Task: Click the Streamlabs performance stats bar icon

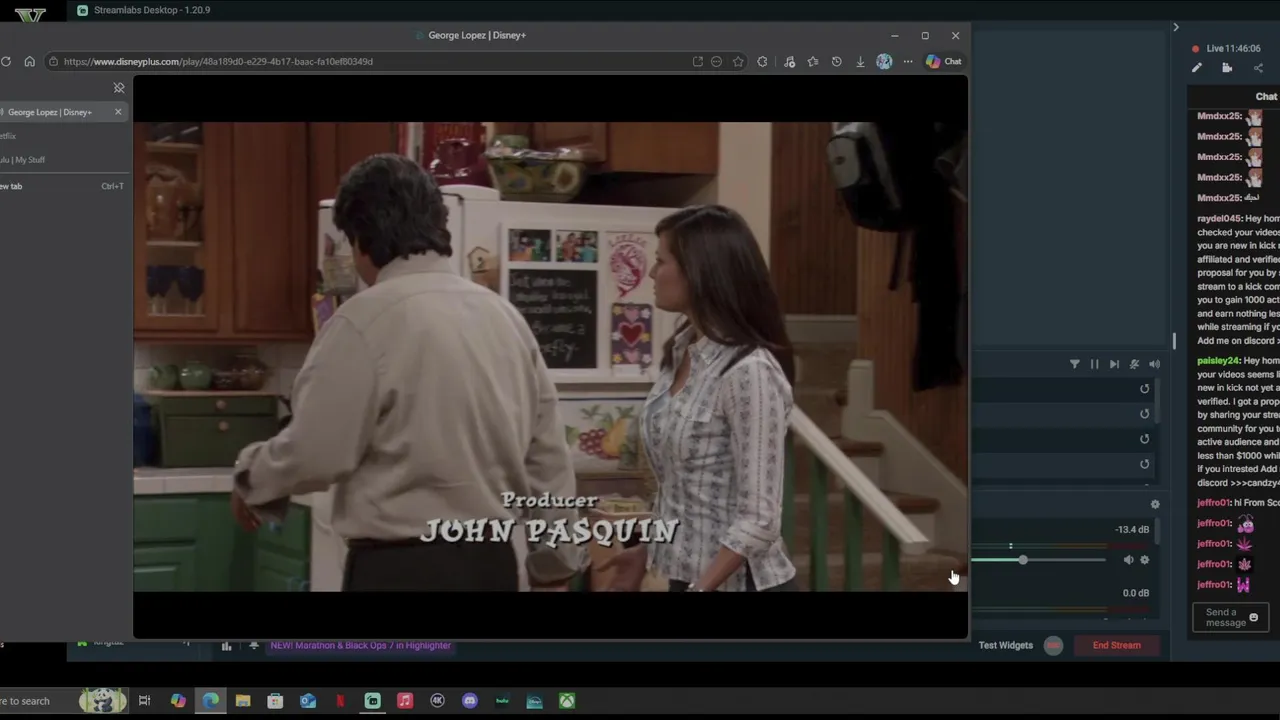Action: (226, 646)
